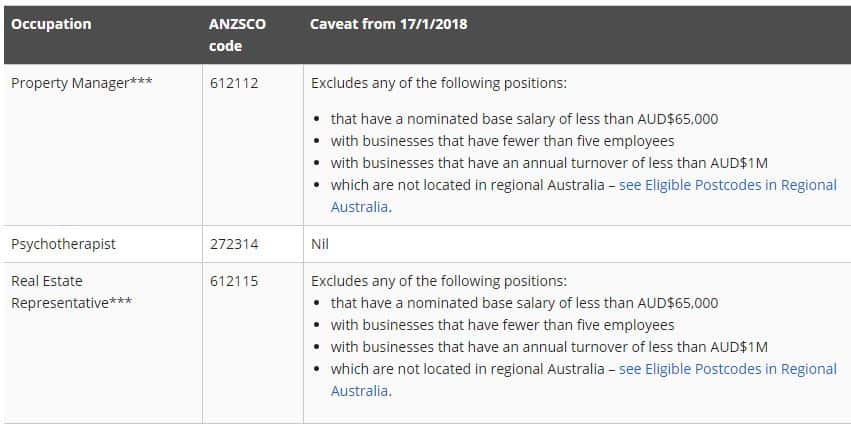Click the Nil caveat cell
The image size is (851, 432).
coord(320,244)
